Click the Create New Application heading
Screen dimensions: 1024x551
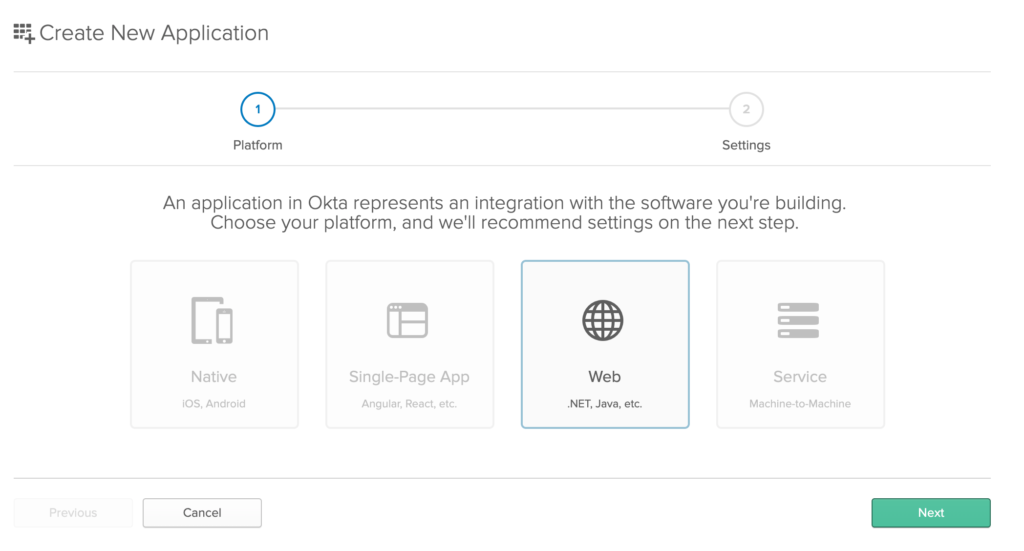(154, 33)
